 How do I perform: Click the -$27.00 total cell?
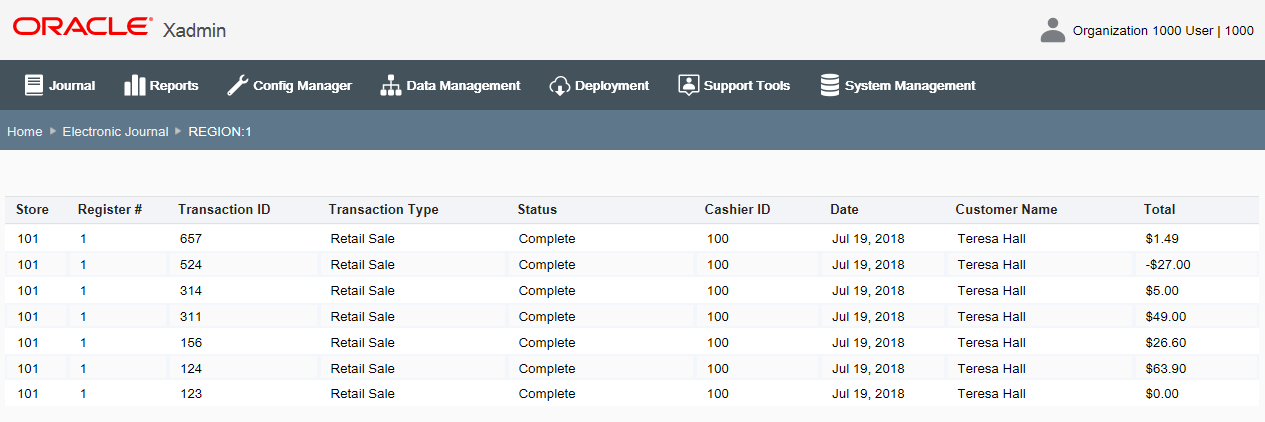[x=1168, y=264]
